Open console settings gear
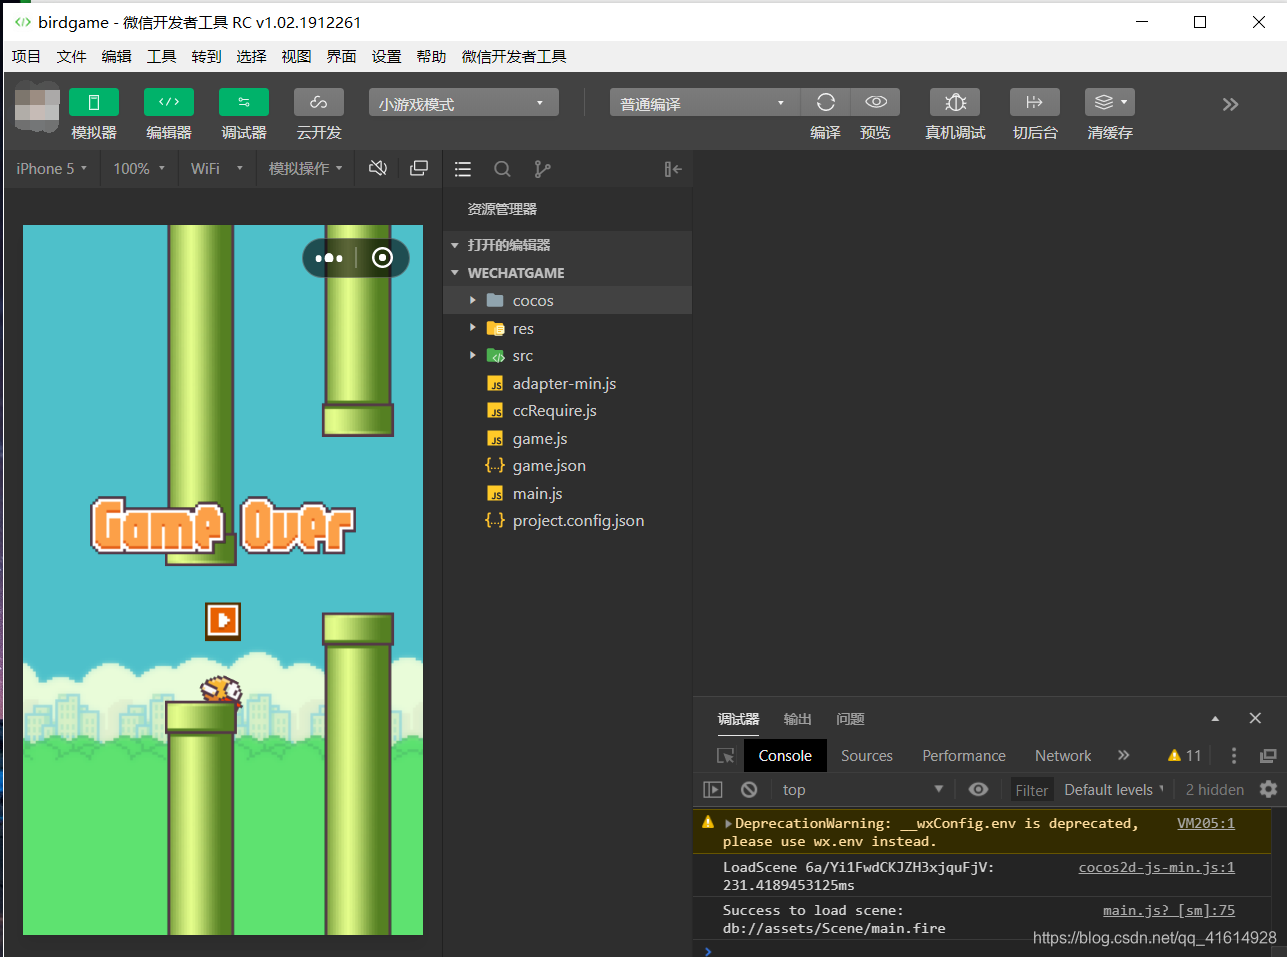Image resolution: width=1287 pixels, height=957 pixels. [x=1268, y=789]
